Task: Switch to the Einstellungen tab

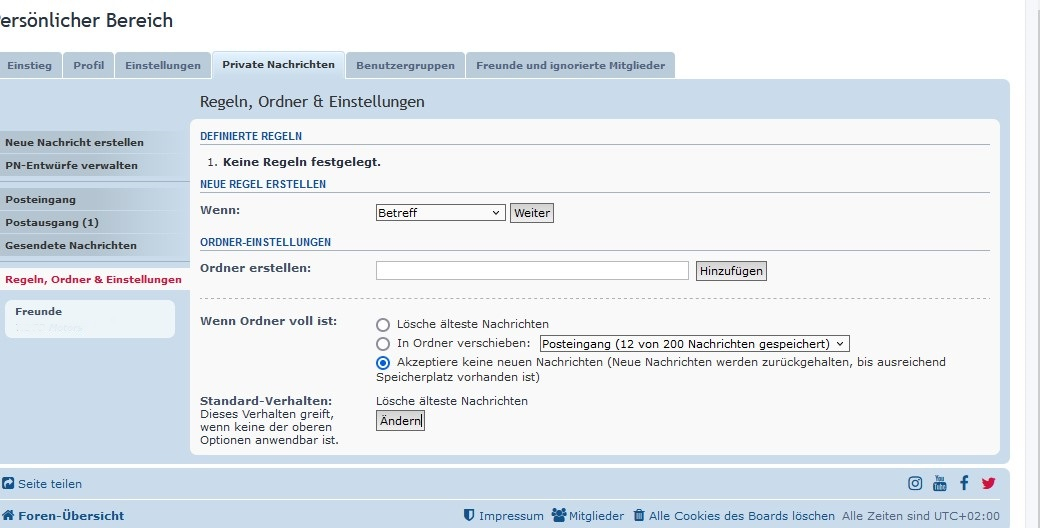Action: coord(163,65)
